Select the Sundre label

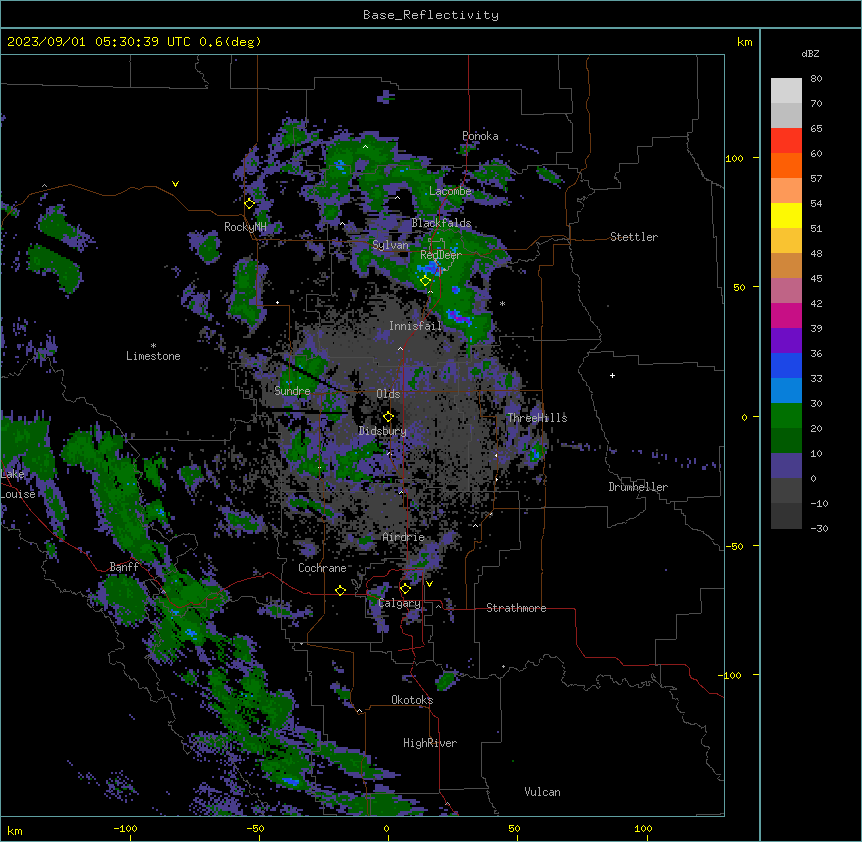click(x=292, y=391)
